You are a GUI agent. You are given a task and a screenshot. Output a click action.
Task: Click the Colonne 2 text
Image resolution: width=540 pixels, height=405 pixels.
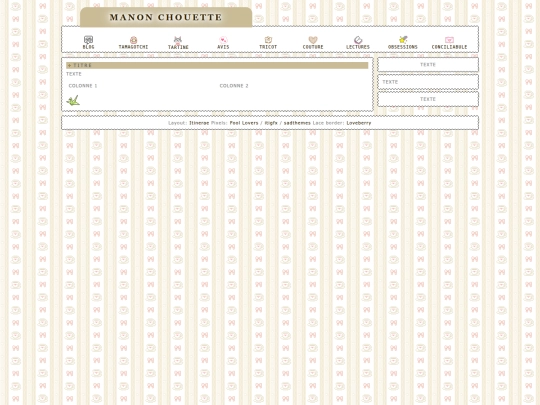[x=234, y=86]
